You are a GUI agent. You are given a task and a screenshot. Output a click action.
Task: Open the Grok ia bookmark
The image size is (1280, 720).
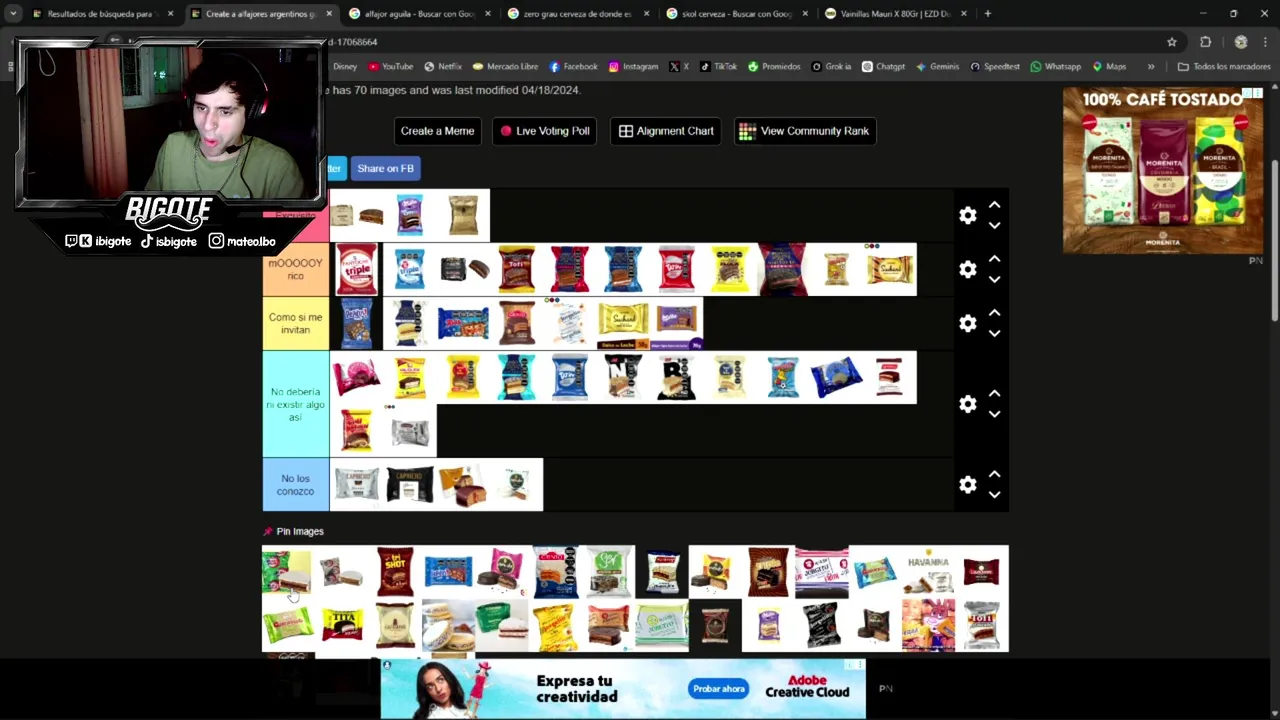click(x=831, y=67)
